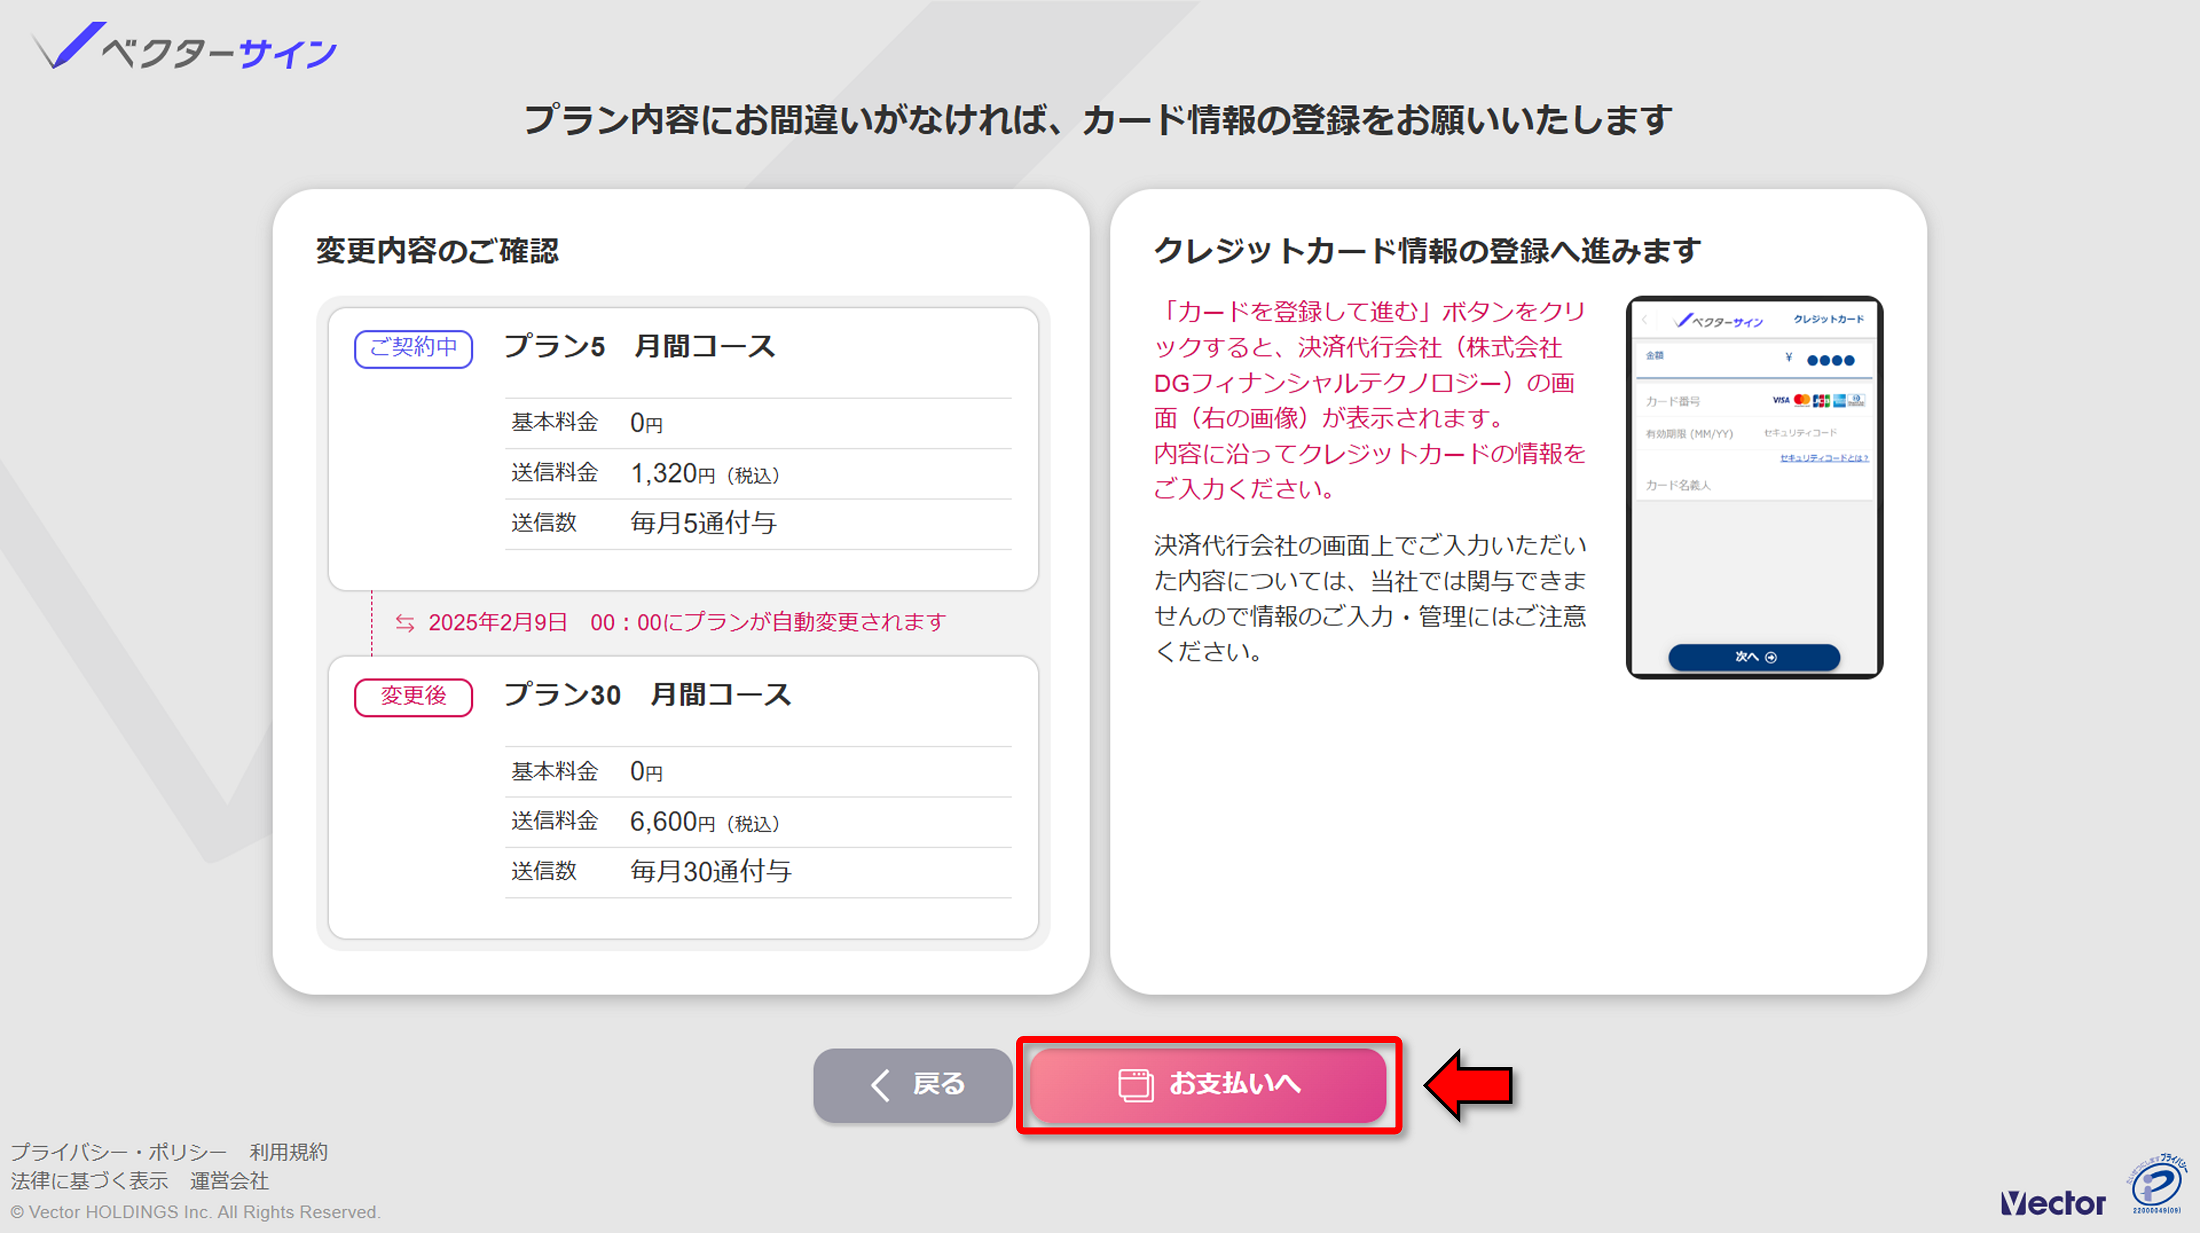Click the 基本料金 0円 row under プラン5
The height and width of the screenshot is (1233, 2200).
click(758, 423)
